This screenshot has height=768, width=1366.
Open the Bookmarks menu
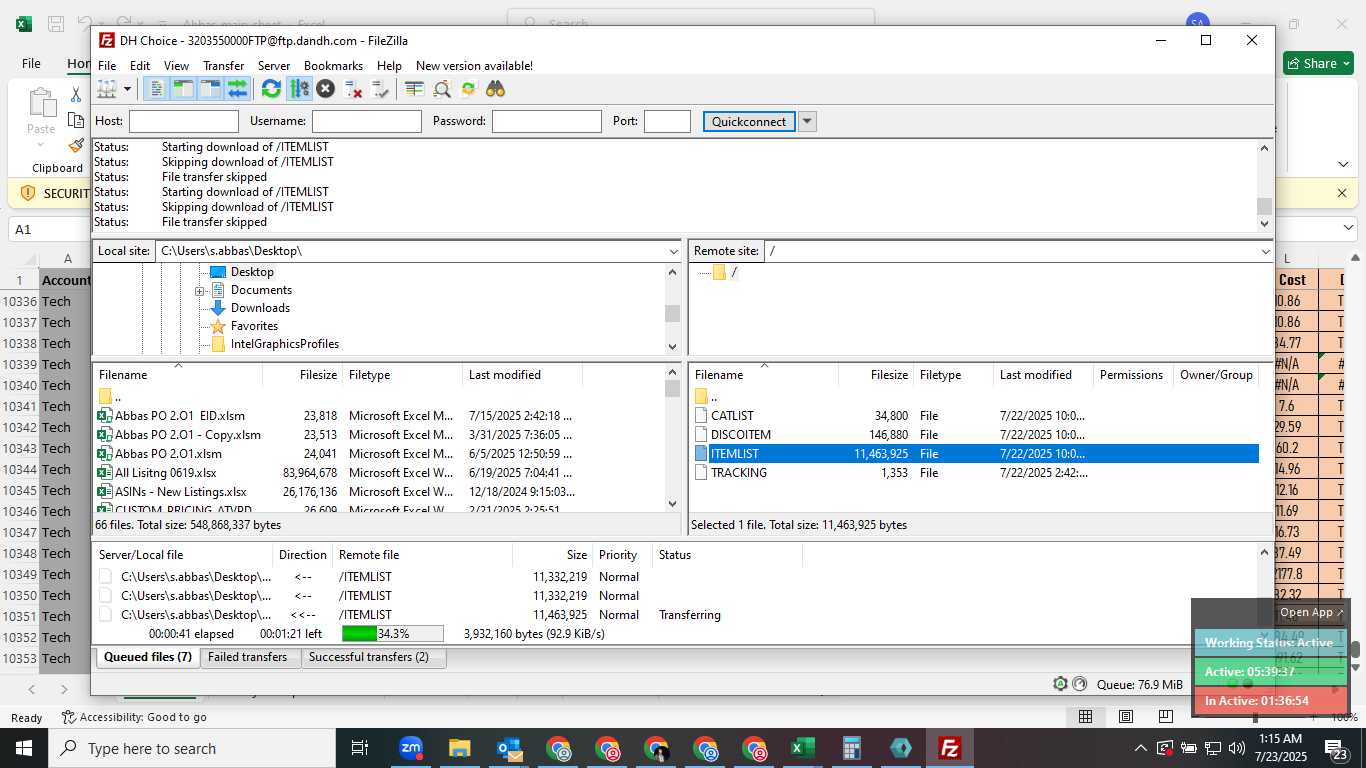[333, 65]
